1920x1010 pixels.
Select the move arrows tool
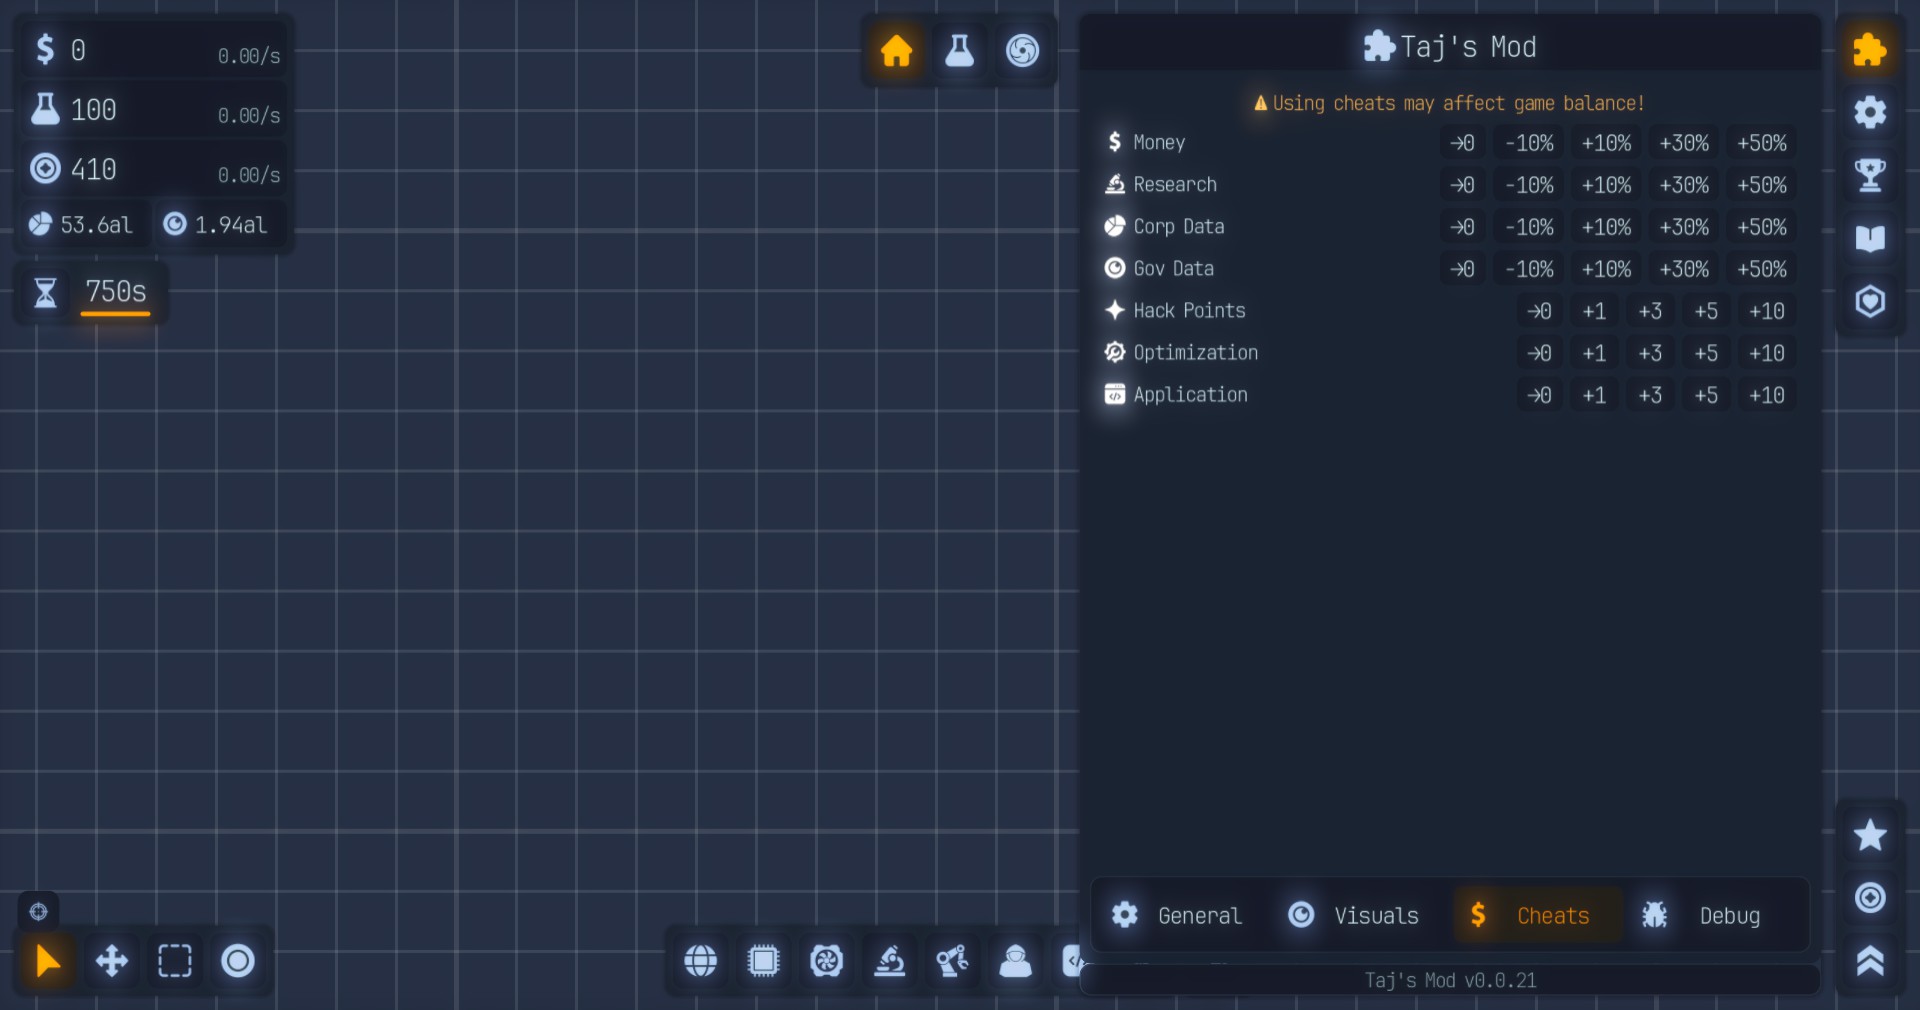111,961
